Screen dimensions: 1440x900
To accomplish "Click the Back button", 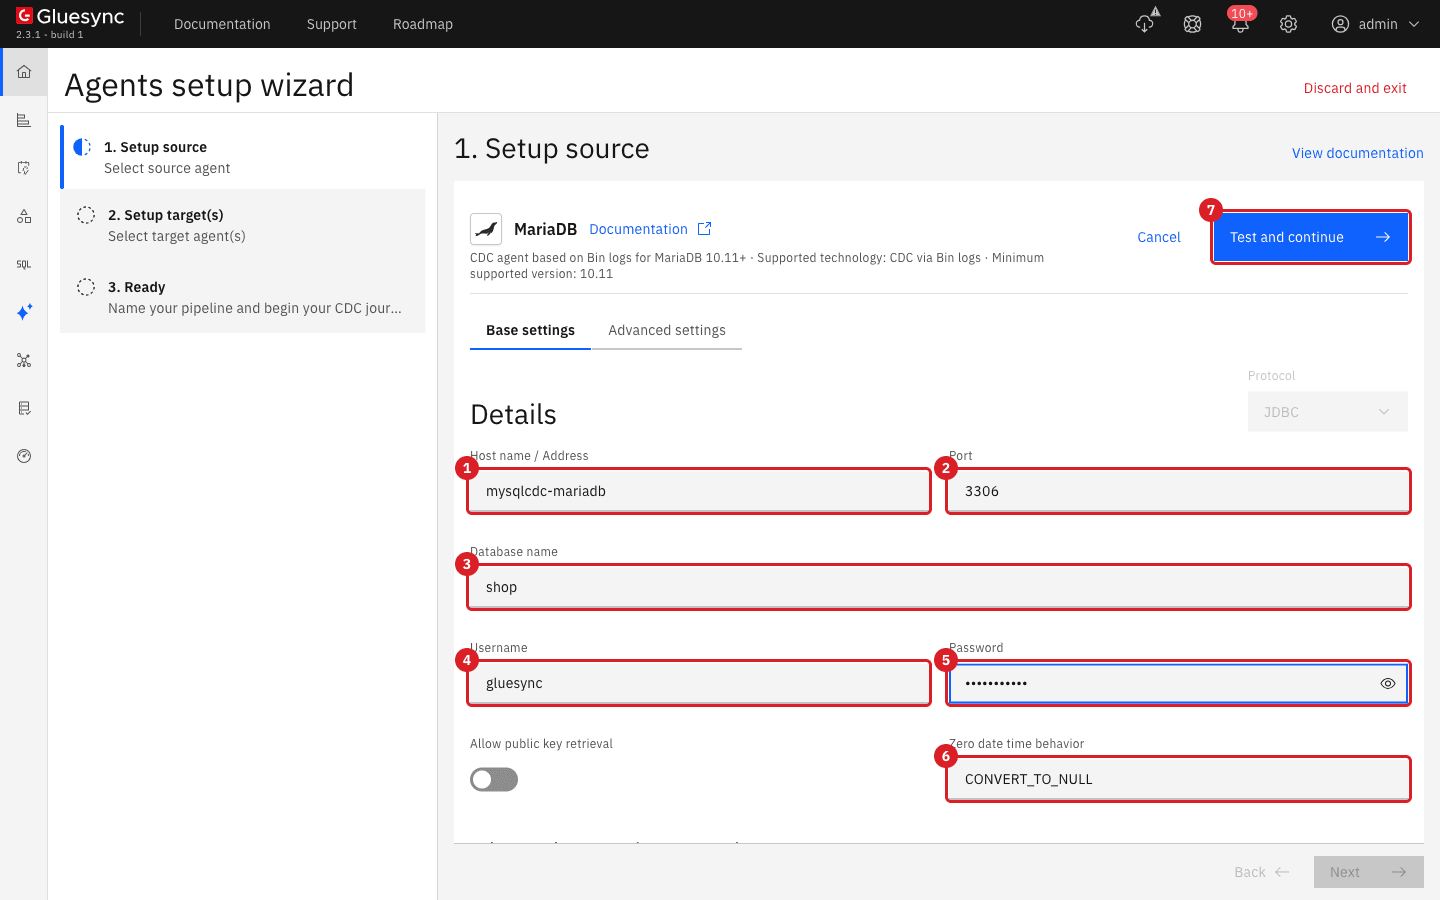I will [x=1261, y=872].
